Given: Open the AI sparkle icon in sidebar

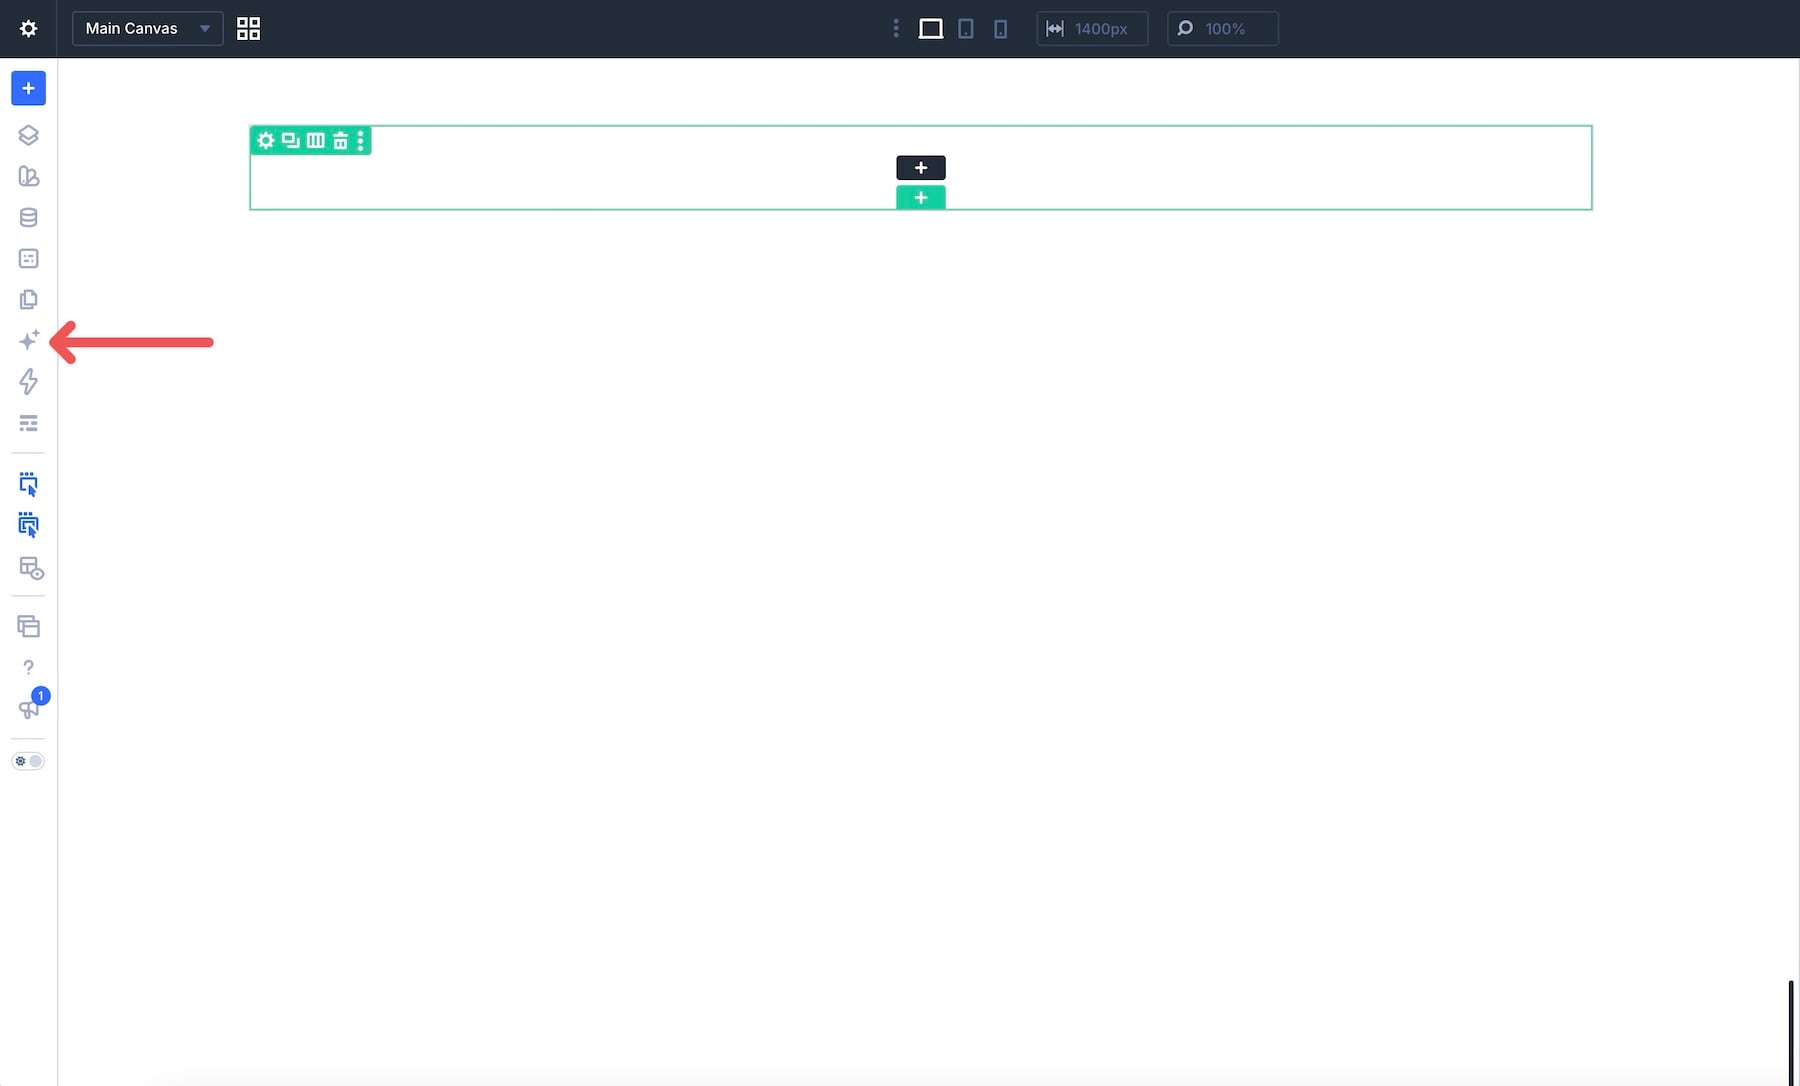Looking at the screenshot, I should [28, 340].
